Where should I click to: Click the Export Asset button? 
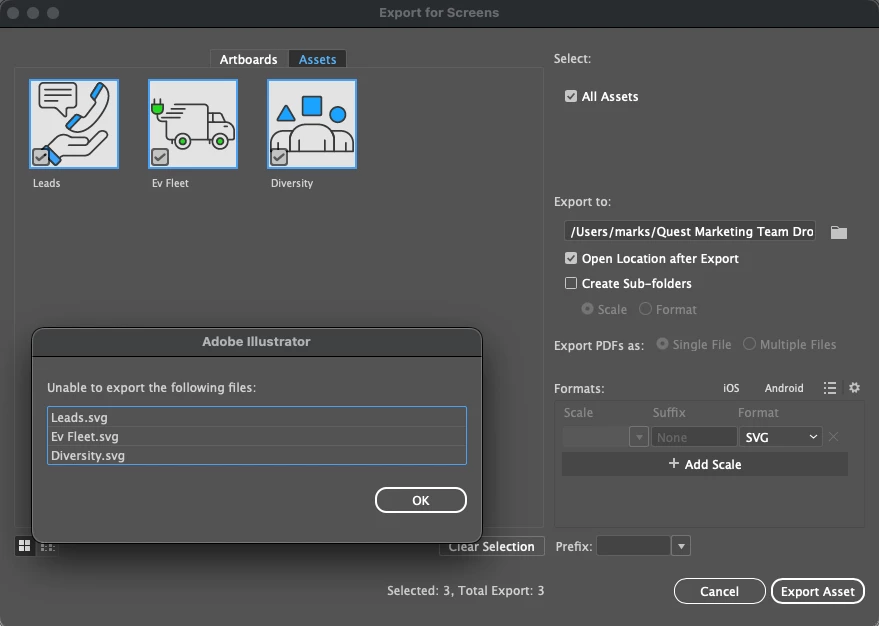[x=817, y=591]
